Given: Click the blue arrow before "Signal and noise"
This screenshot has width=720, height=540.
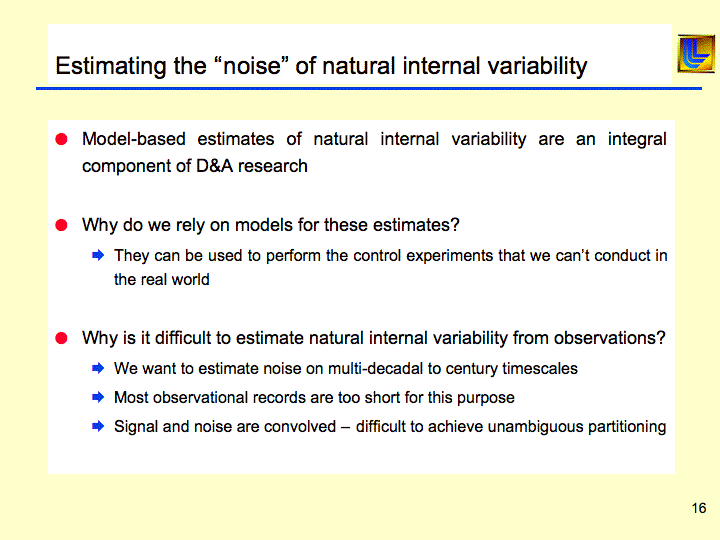Looking at the screenshot, I should point(98,426).
